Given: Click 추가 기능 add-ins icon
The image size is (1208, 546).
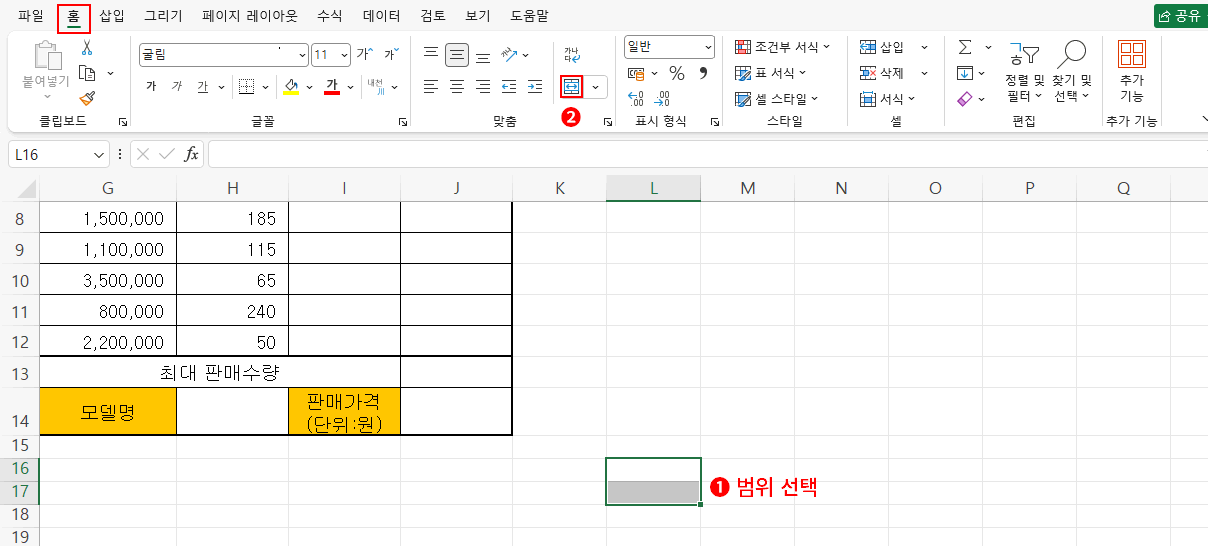Looking at the screenshot, I should click(x=1131, y=72).
